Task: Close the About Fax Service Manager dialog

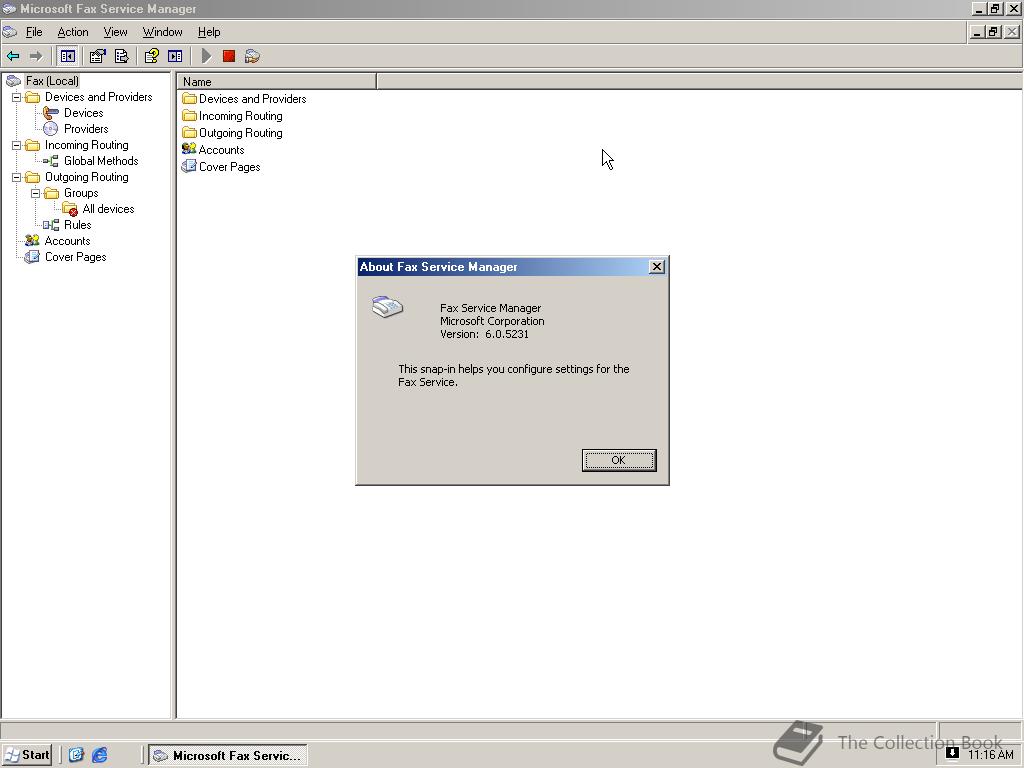Action: click(657, 266)
